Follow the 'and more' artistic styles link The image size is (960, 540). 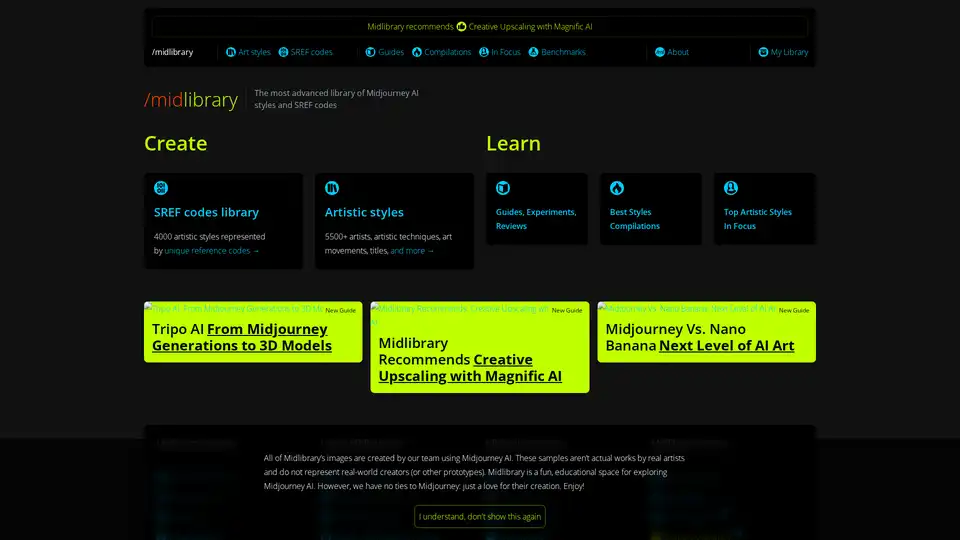(x=412, y=251)
